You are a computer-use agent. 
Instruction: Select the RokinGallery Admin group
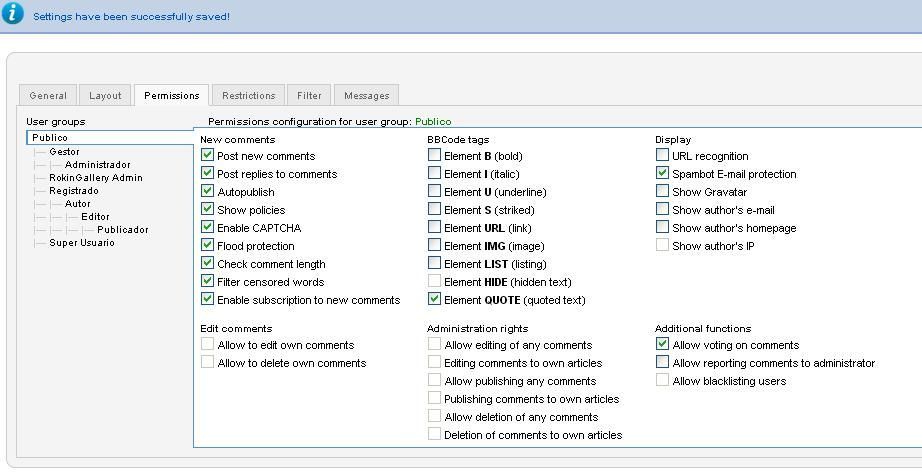pos(96,178)
